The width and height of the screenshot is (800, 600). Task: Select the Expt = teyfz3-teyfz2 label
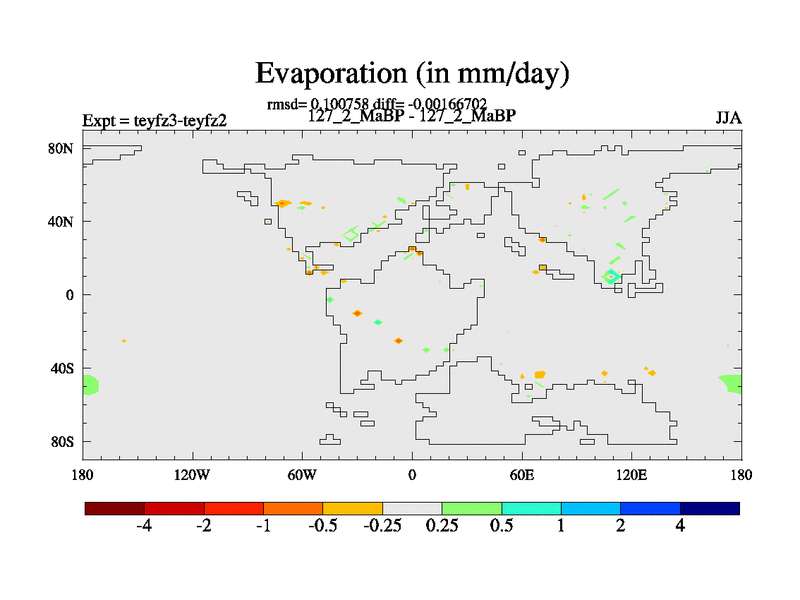pyautogui.click(x=154, y=121)
